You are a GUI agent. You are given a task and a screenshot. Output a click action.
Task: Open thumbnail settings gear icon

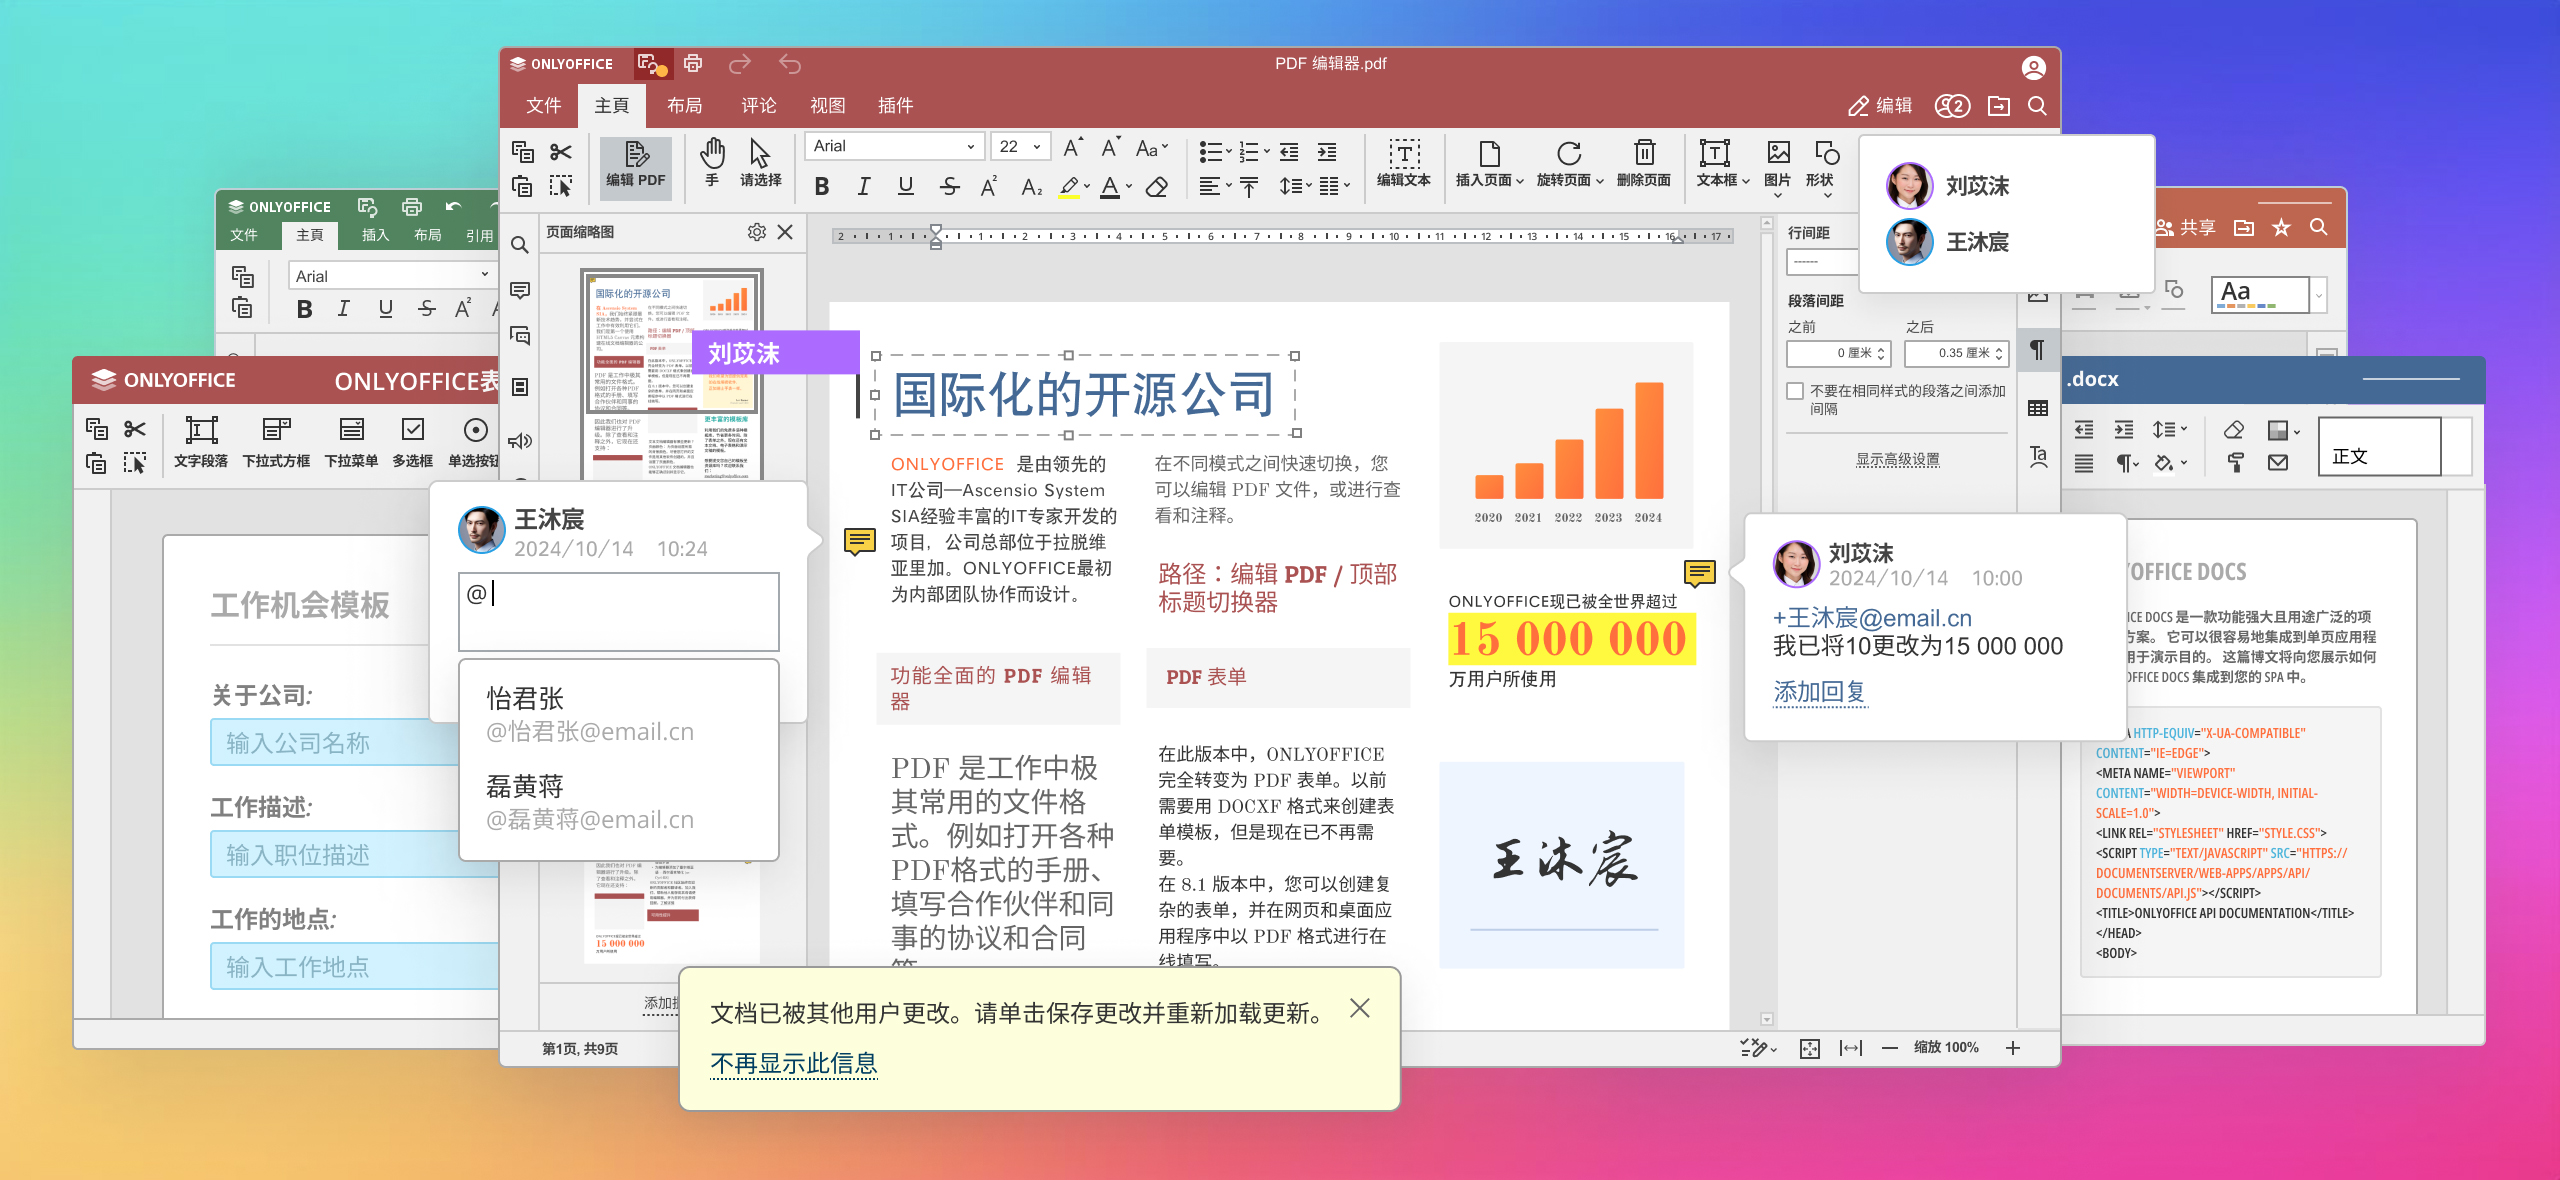point(756,232)
